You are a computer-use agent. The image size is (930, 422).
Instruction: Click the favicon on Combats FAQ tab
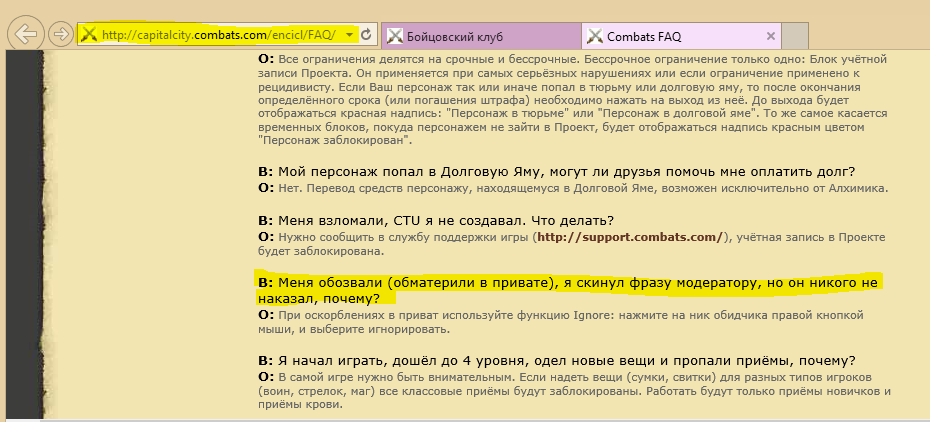595,37
